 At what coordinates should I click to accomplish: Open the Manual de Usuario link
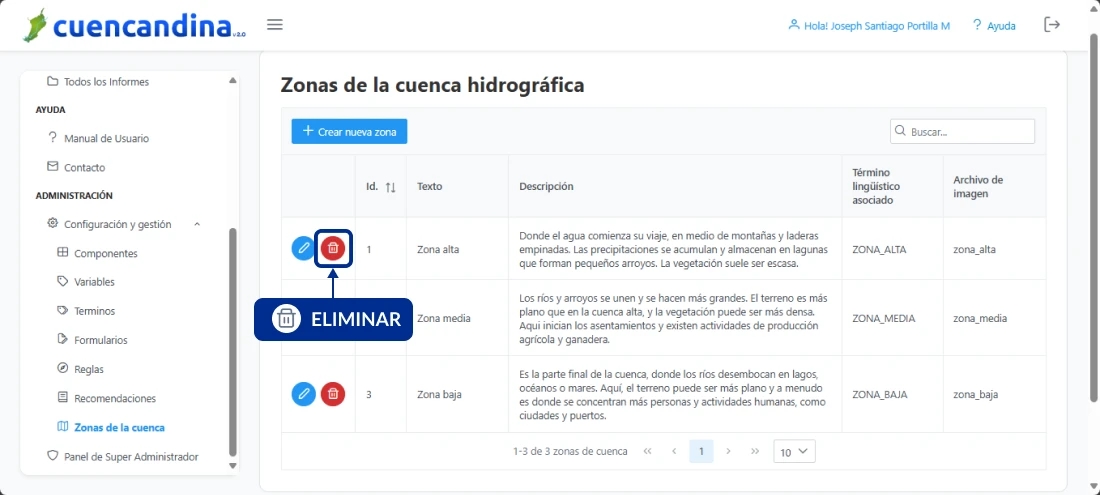coord(106,138)
